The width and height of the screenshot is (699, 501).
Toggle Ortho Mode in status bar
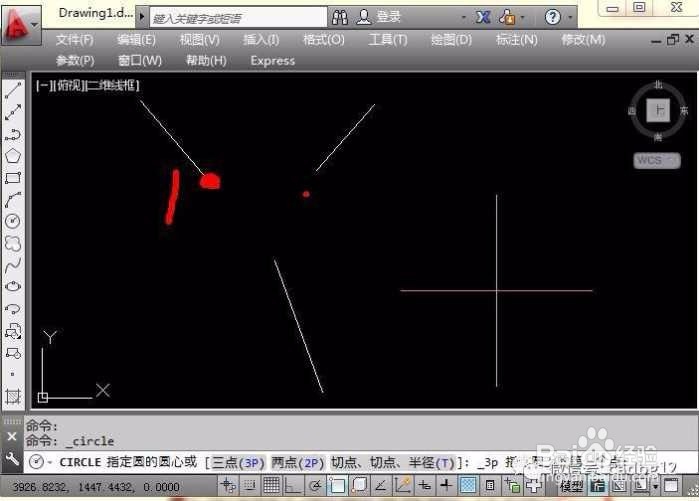click(x=292, y=486)
